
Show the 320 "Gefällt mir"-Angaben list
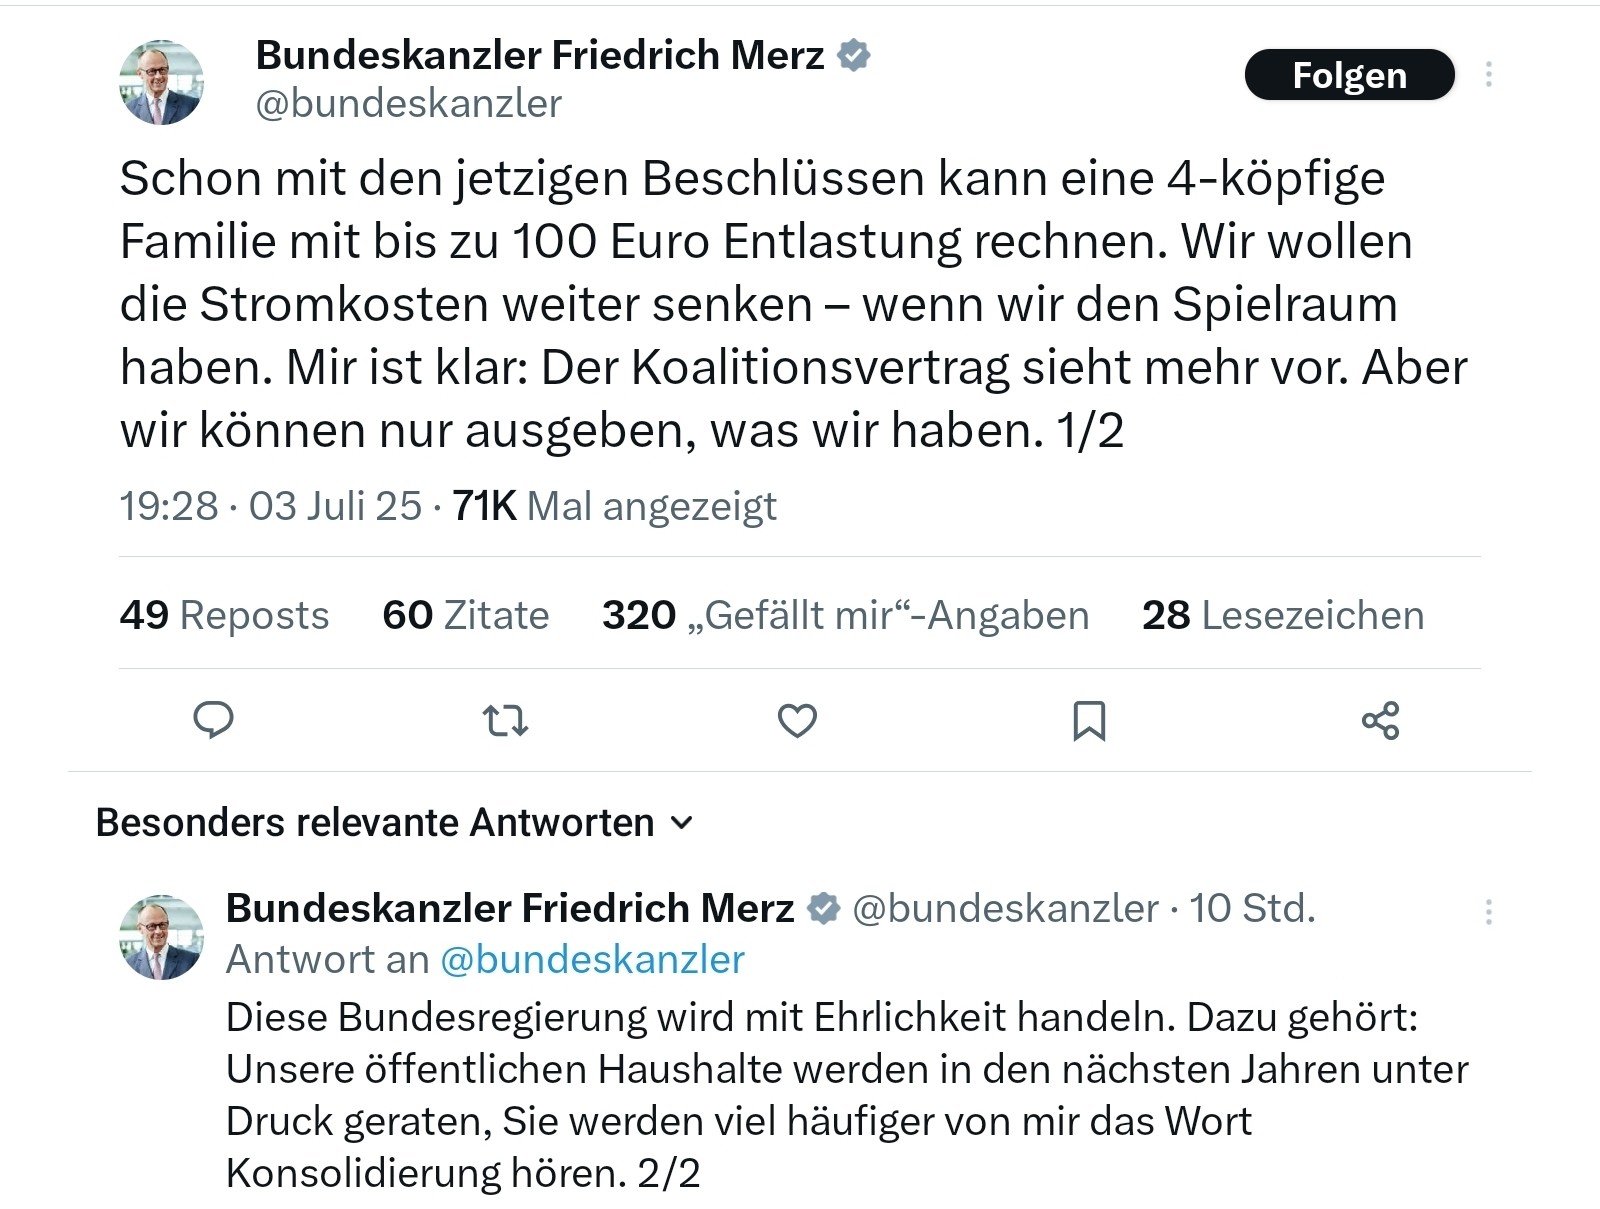point(845,615)
